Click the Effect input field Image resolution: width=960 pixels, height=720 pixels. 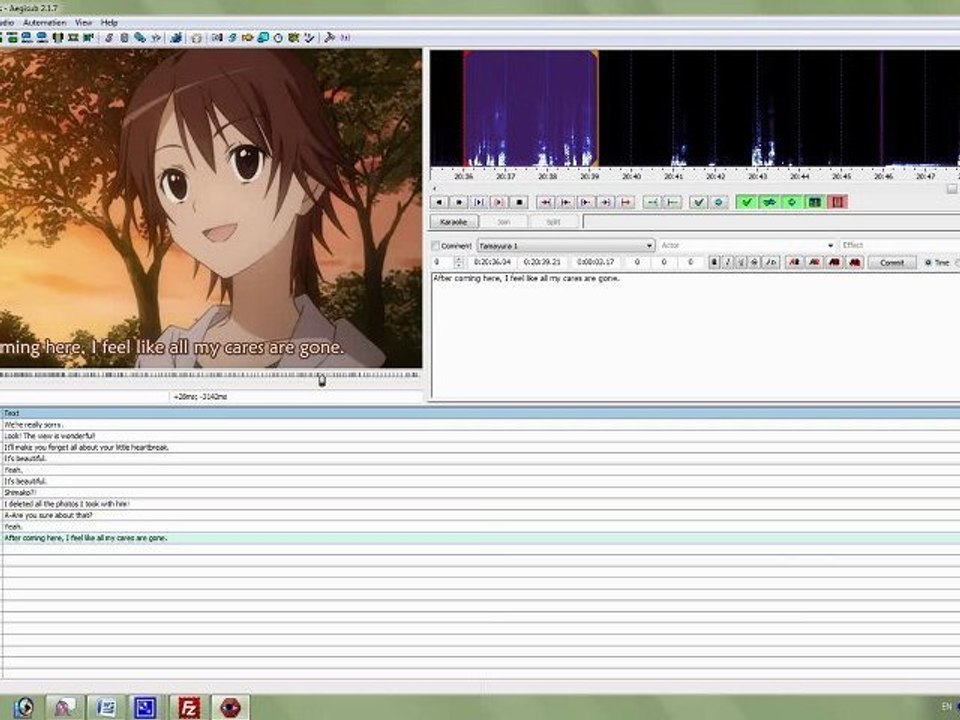pyautogui.click(x=900, y=246)
